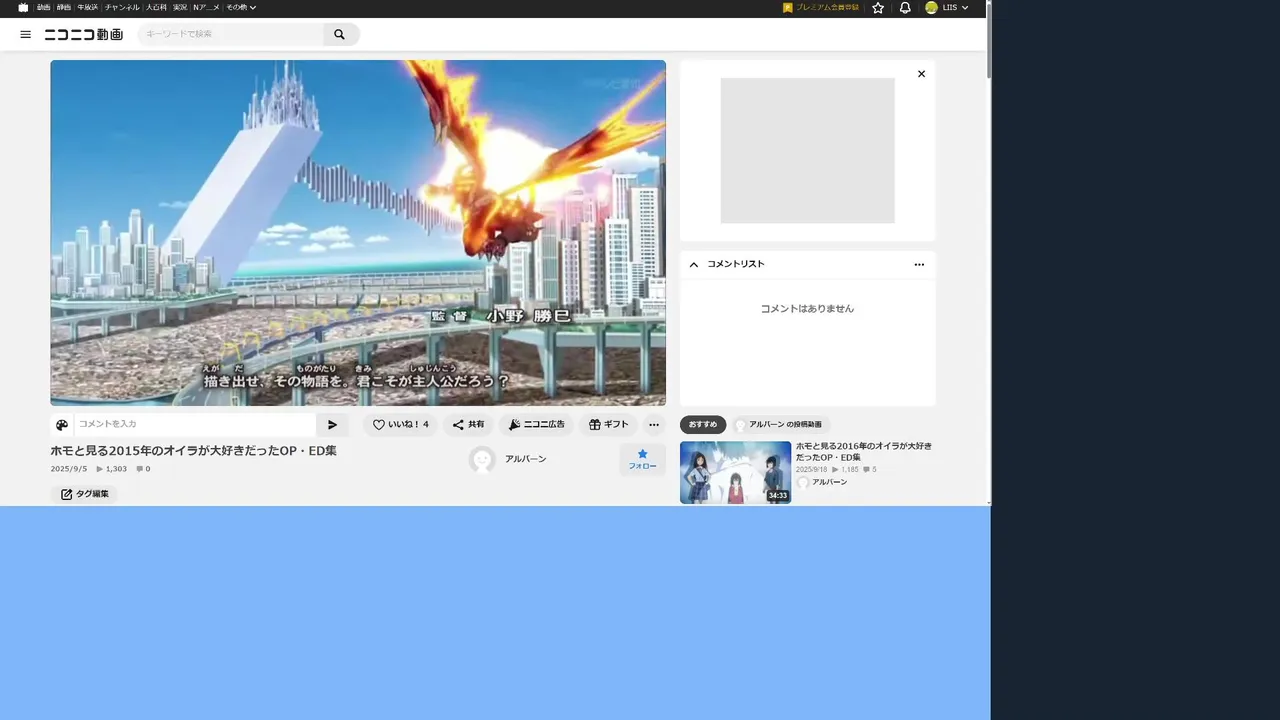Image resolution: width=1280 pixels, height=720 pixels.
Task: Open recommended video title ホモと見る2016年
Action: (x=864, y=452)
